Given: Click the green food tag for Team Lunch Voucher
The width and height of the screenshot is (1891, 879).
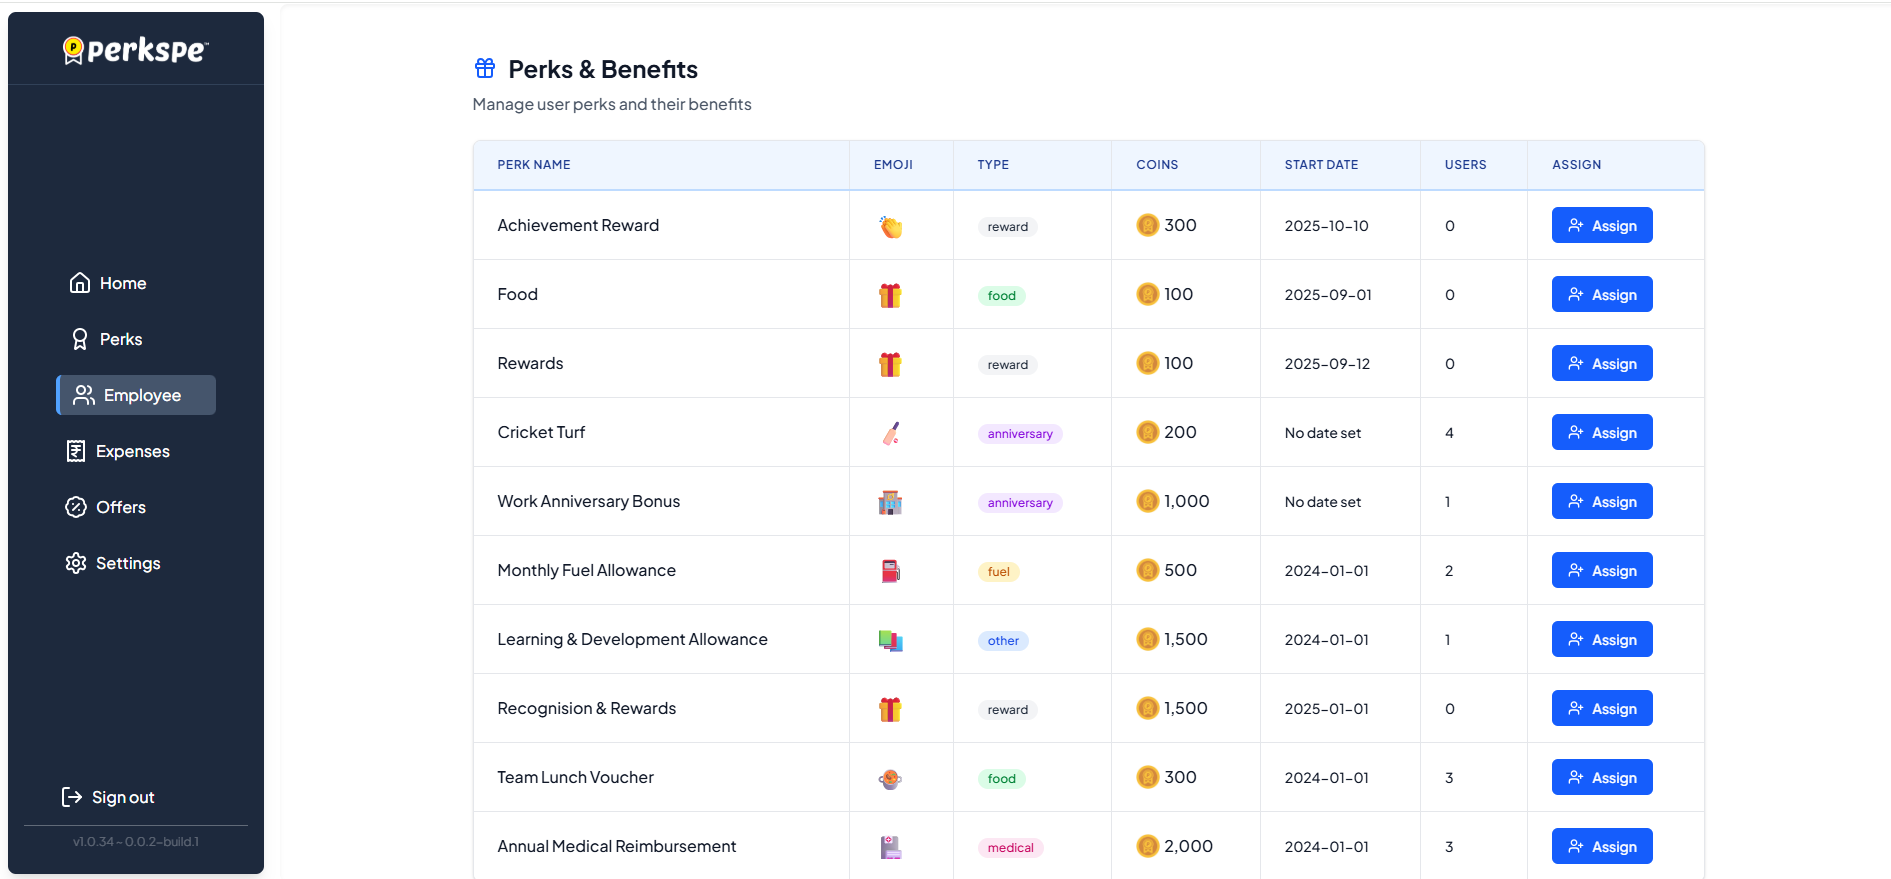Looking at the screenshot, I should click(1001, 779).
